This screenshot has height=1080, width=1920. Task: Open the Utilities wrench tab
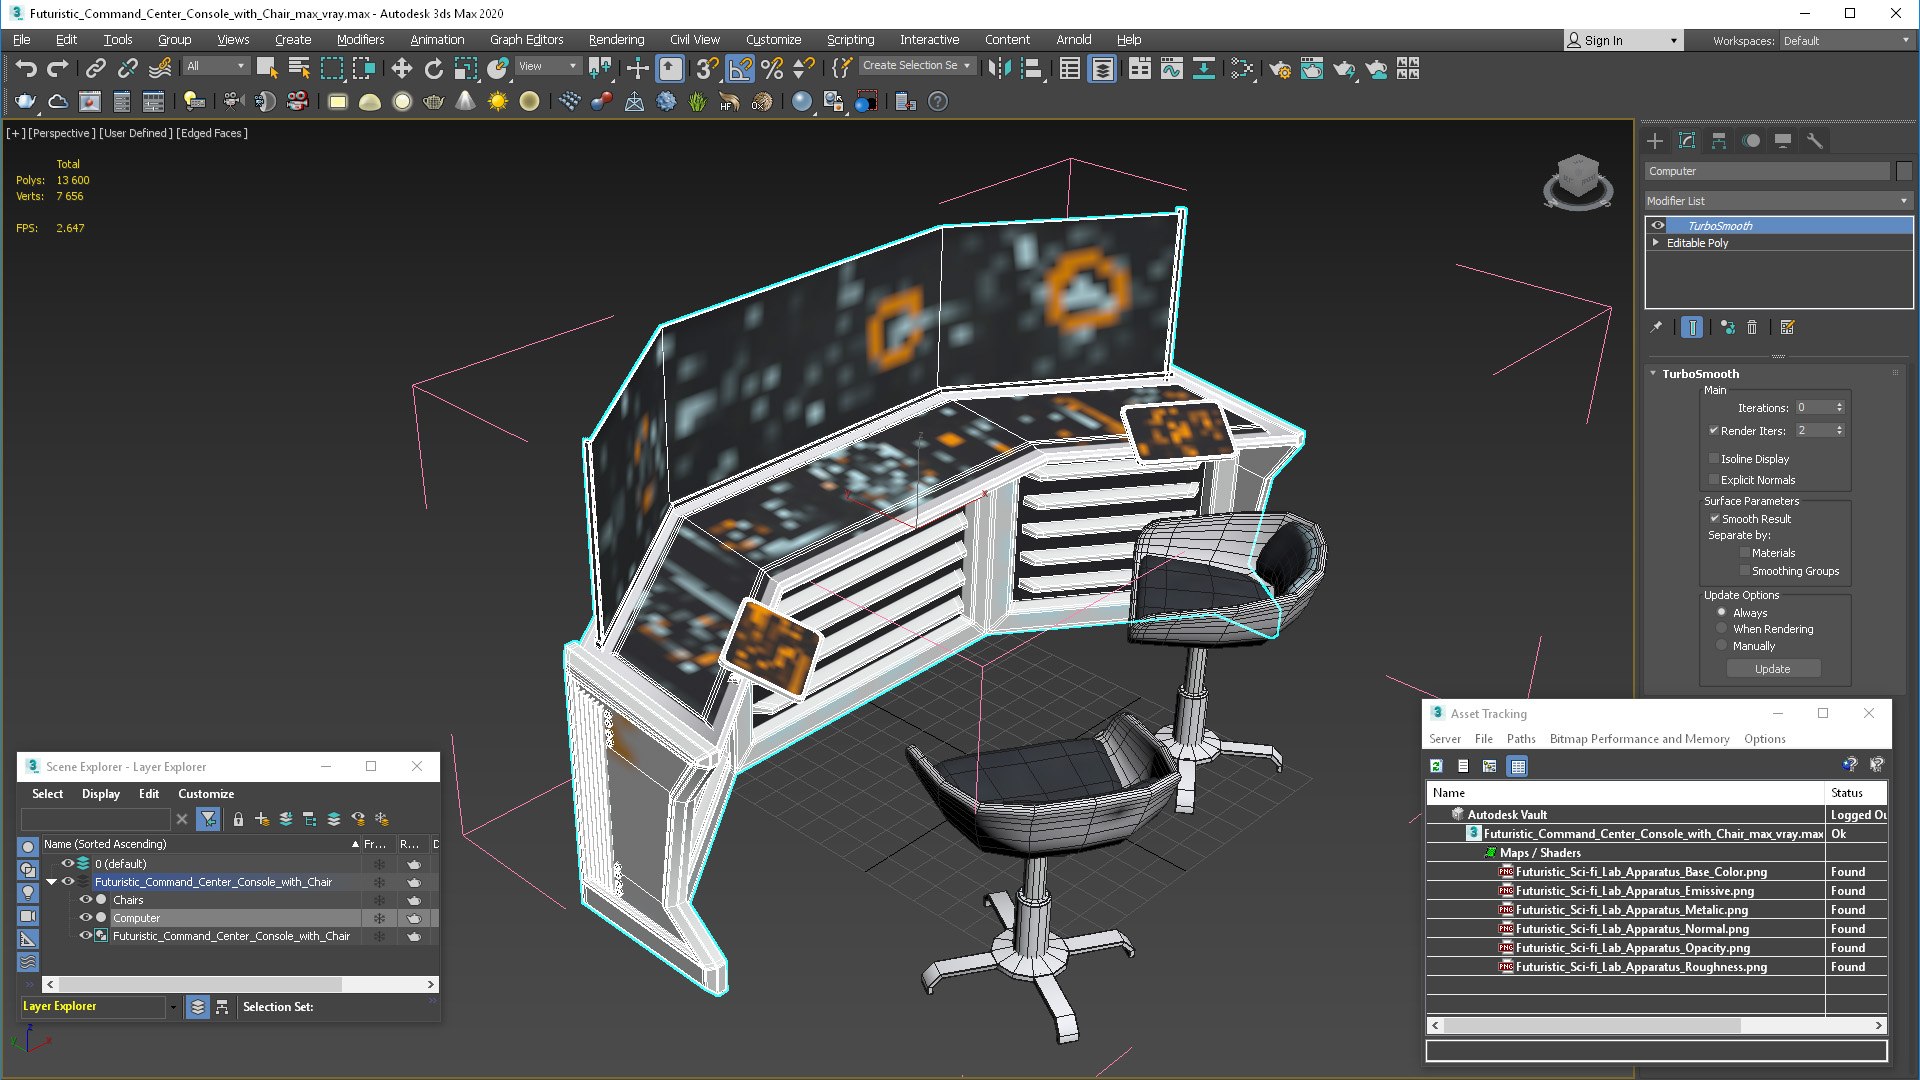pos(1815,141)
